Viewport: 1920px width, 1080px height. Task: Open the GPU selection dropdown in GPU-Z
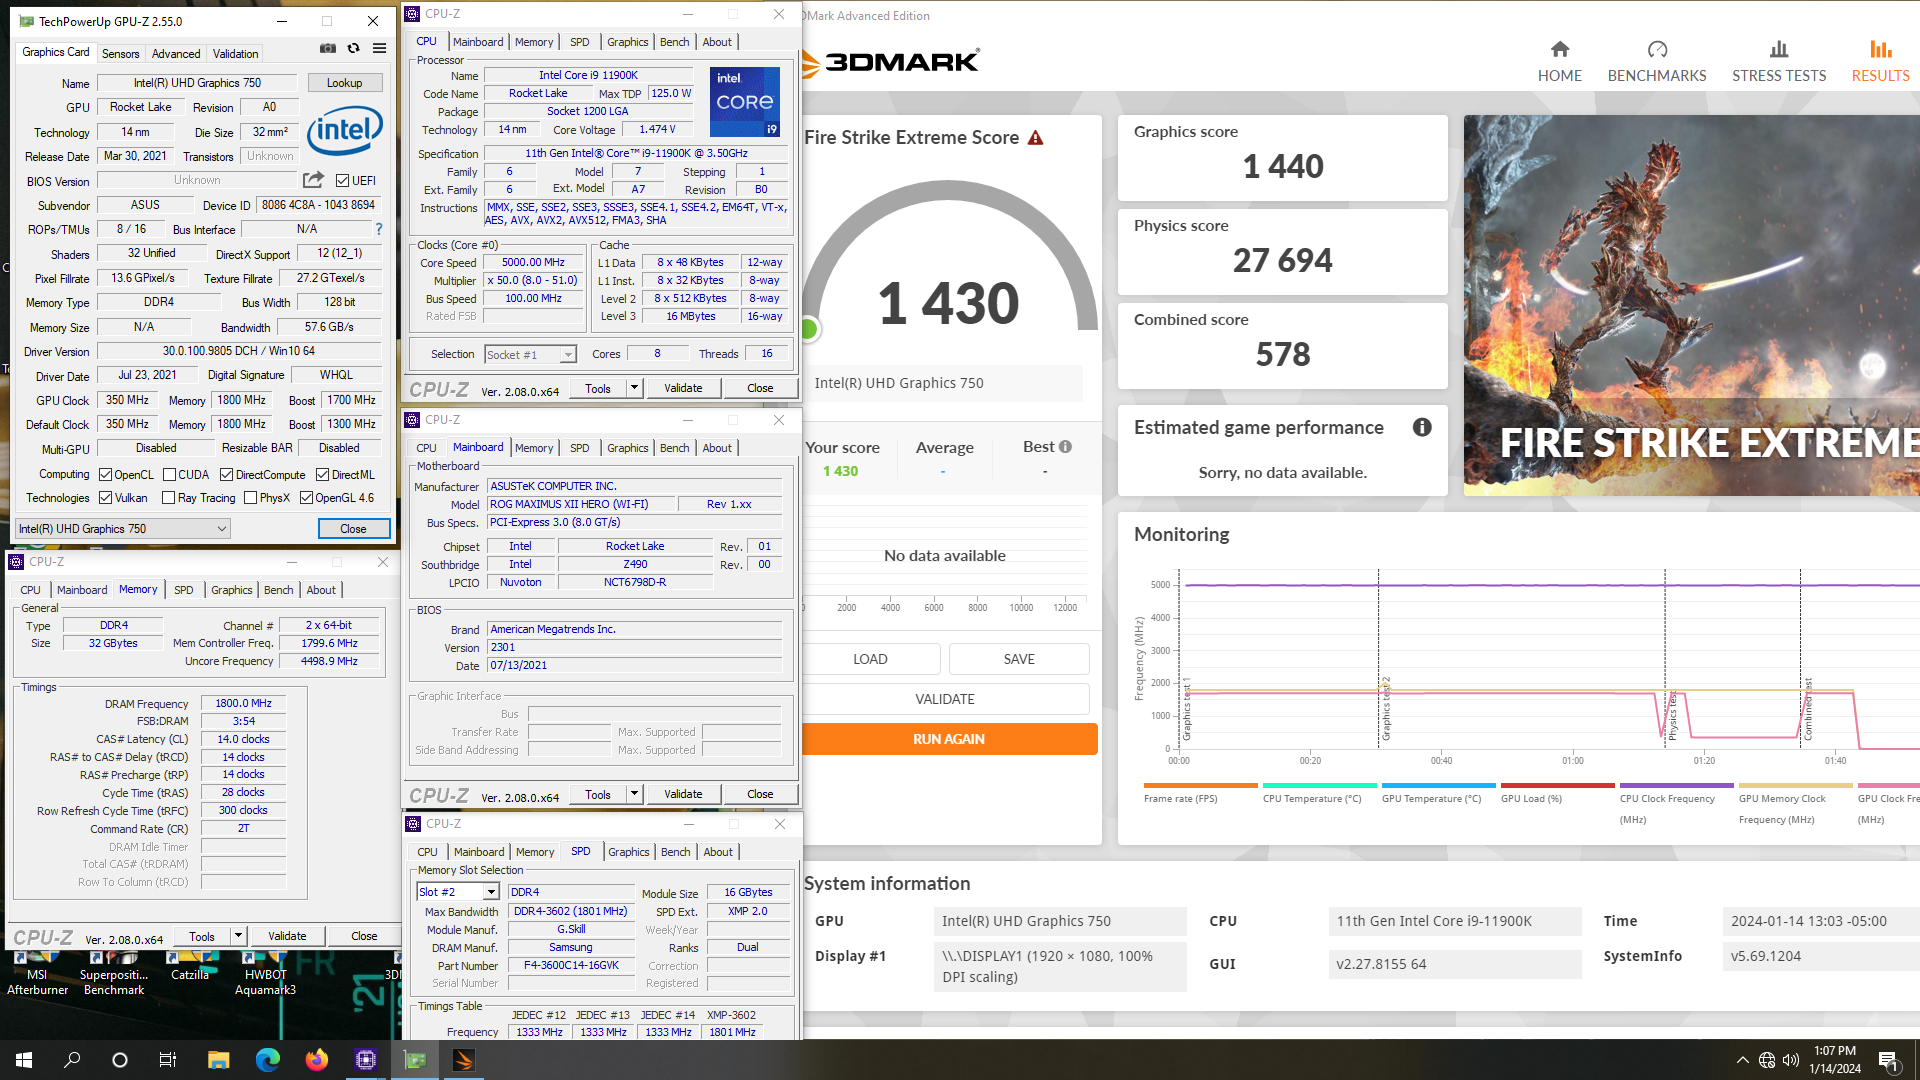pyautogui.click(x=123, y=529)
